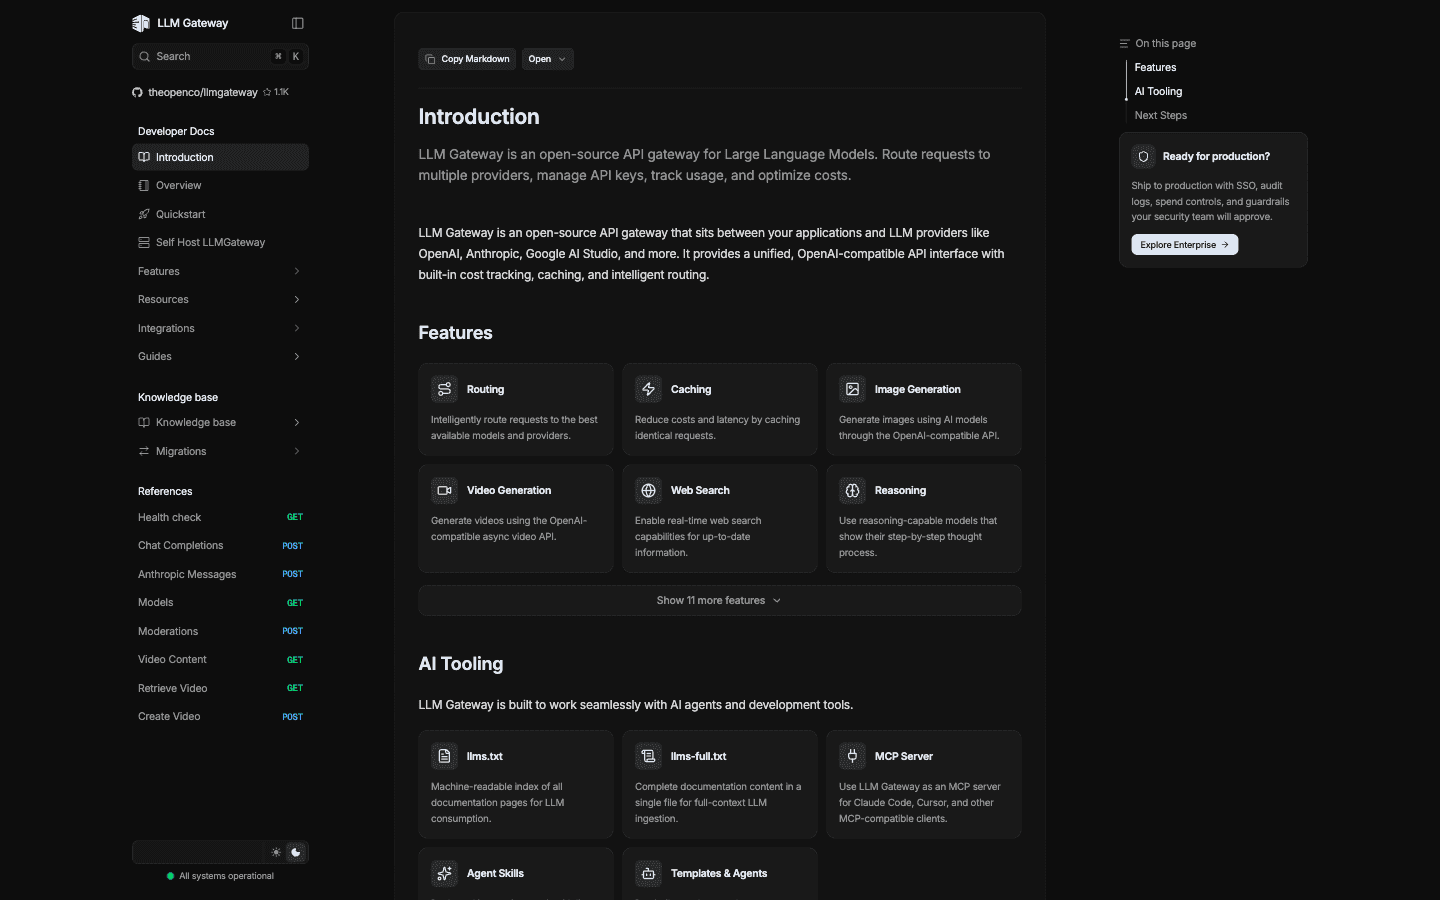Switch to light theme sun toggle
The width and height of the screenshot is (1440, 900).
[x=276, y=852]
